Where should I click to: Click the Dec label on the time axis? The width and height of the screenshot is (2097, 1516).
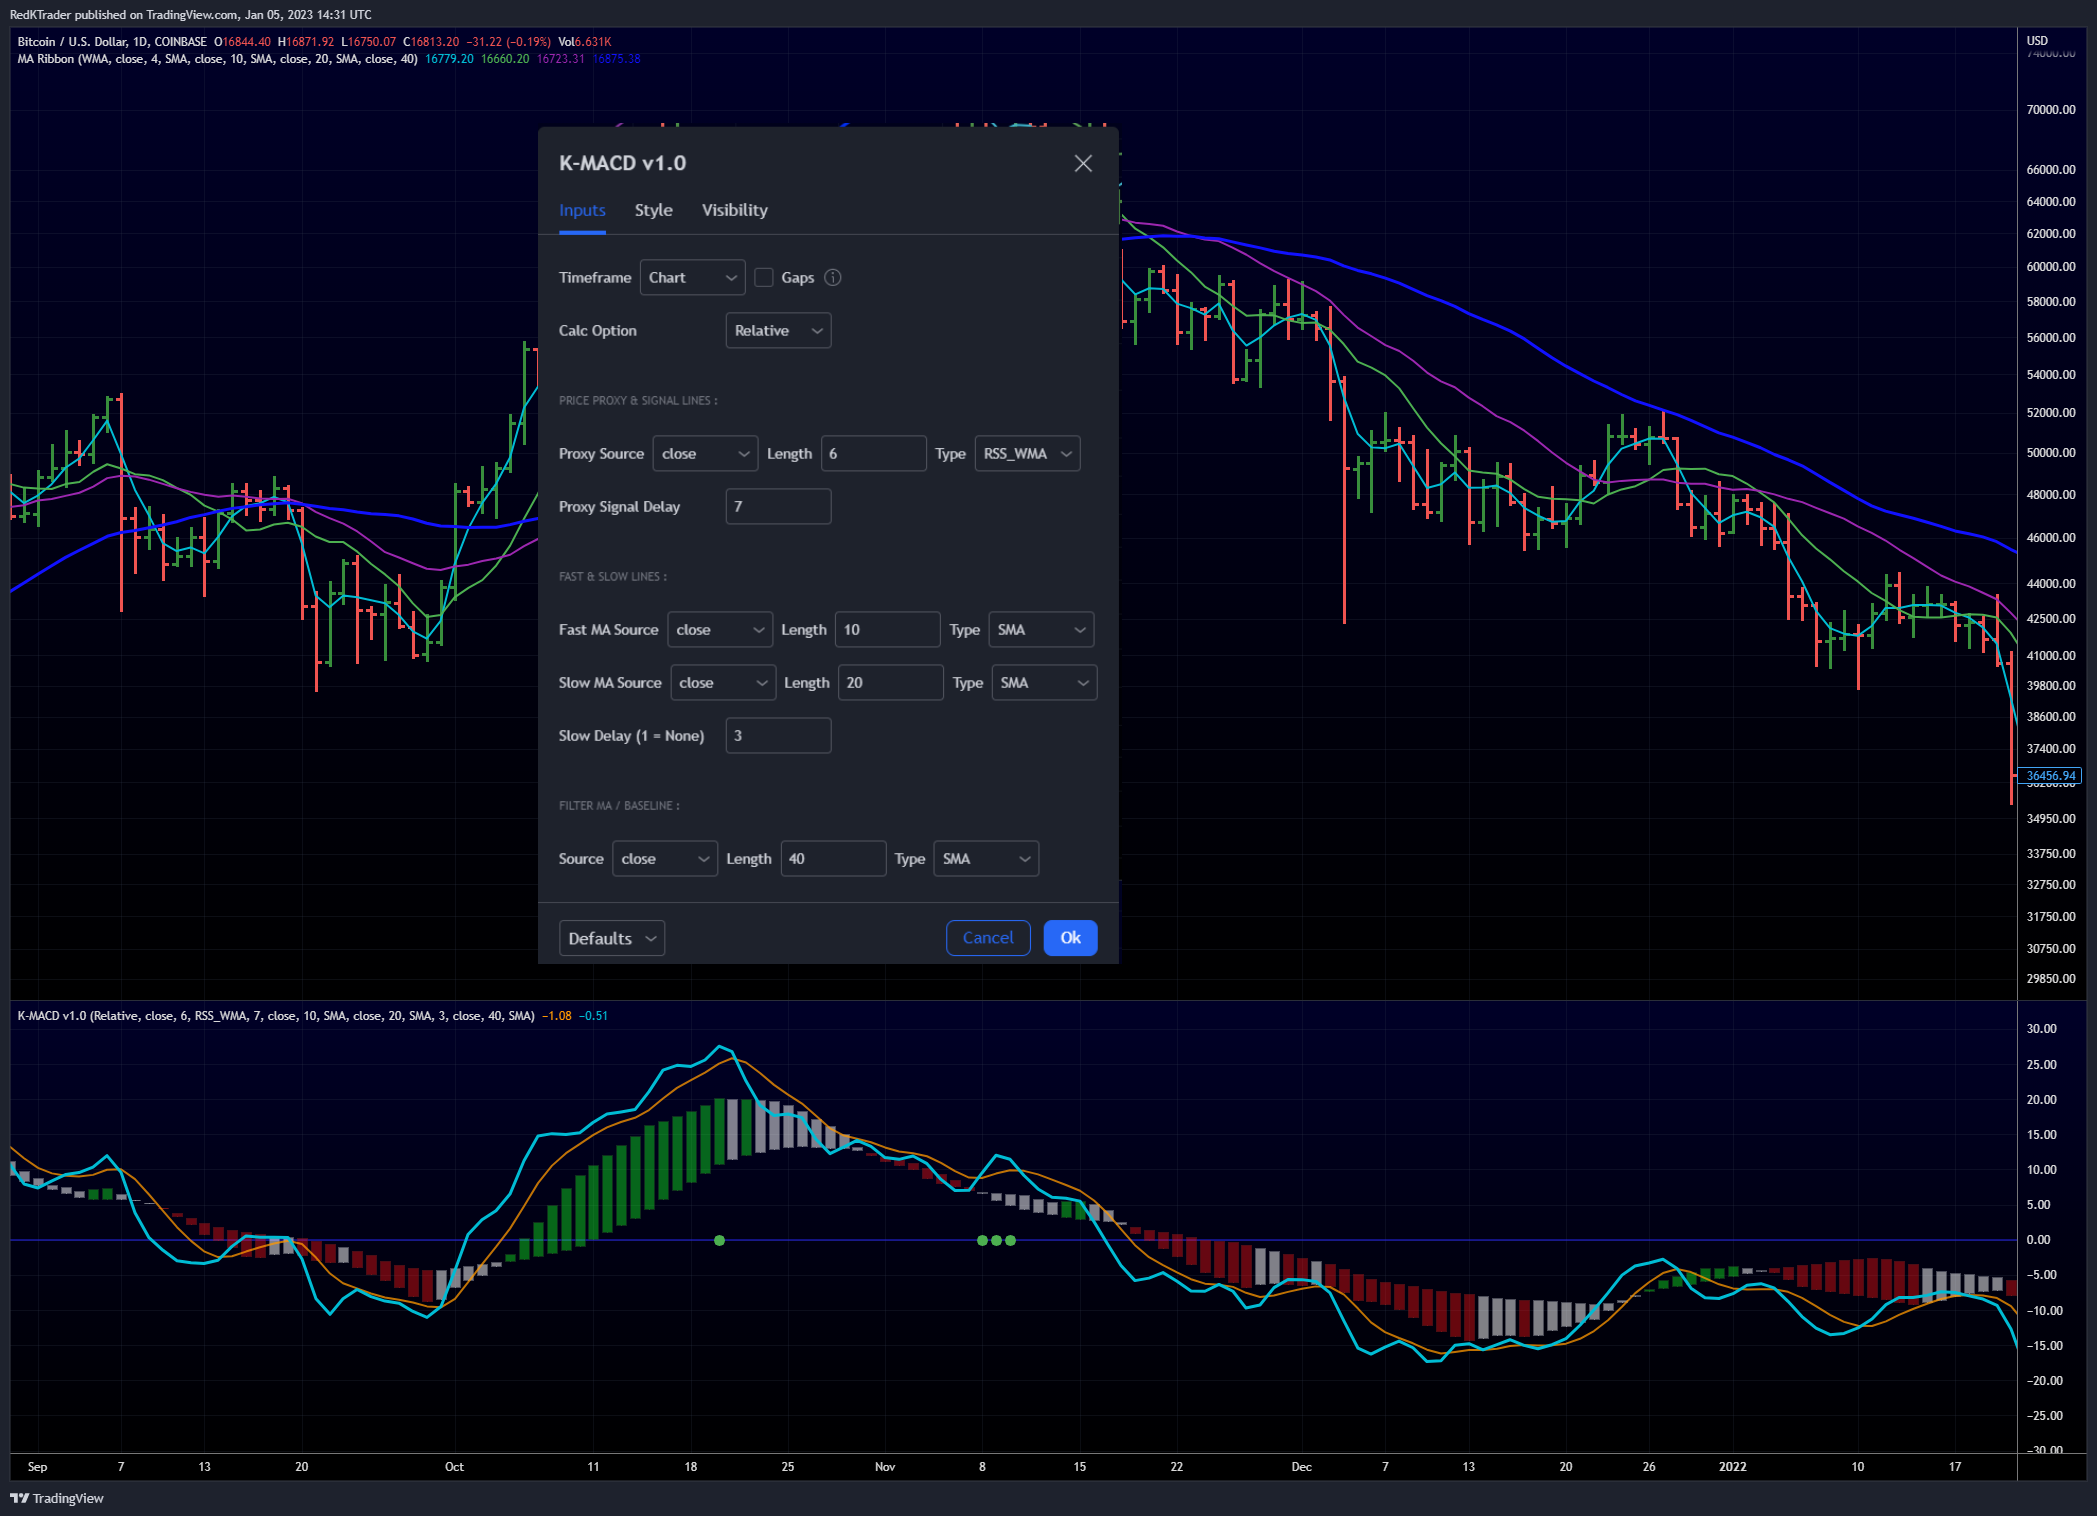[1301, 1466]
